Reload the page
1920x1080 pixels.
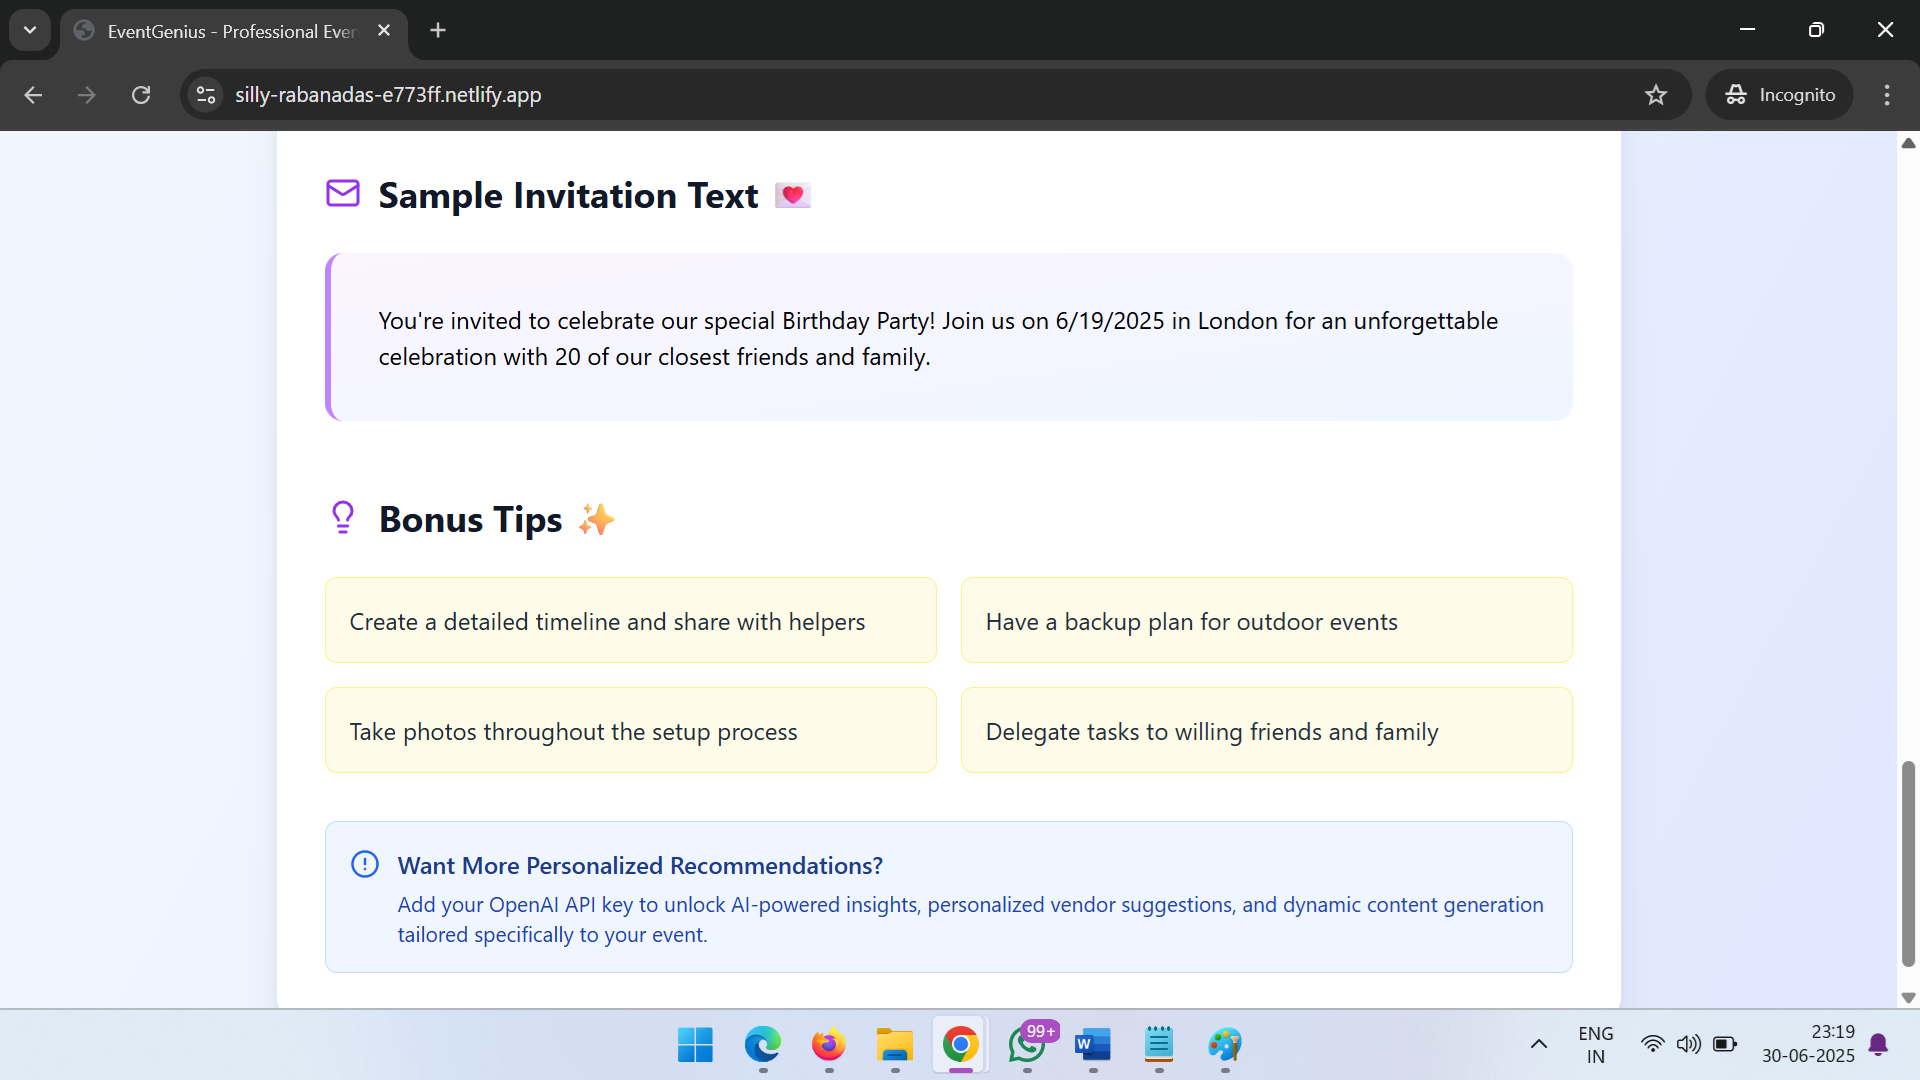coord(141,95)
